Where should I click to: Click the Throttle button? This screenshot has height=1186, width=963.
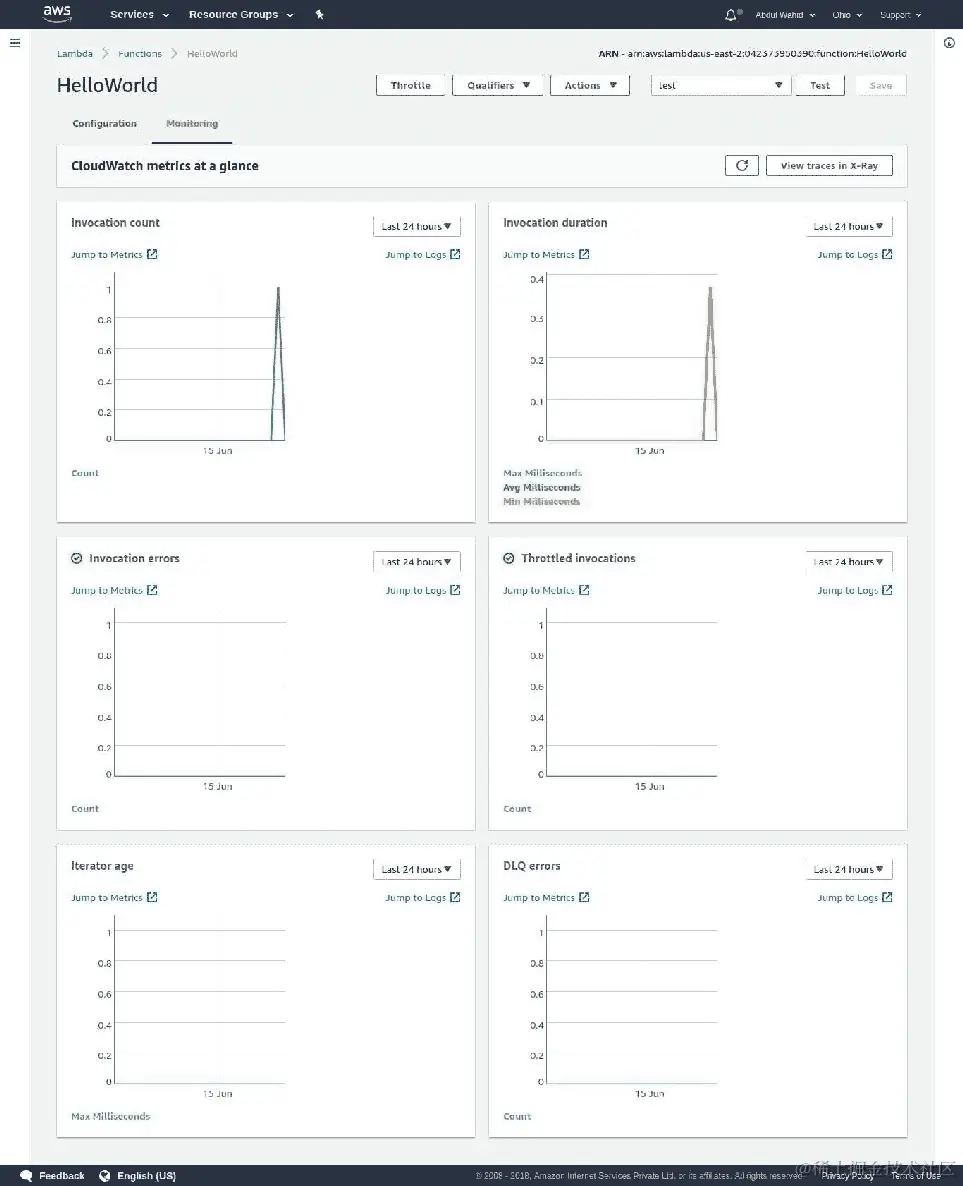click(411, 85)
